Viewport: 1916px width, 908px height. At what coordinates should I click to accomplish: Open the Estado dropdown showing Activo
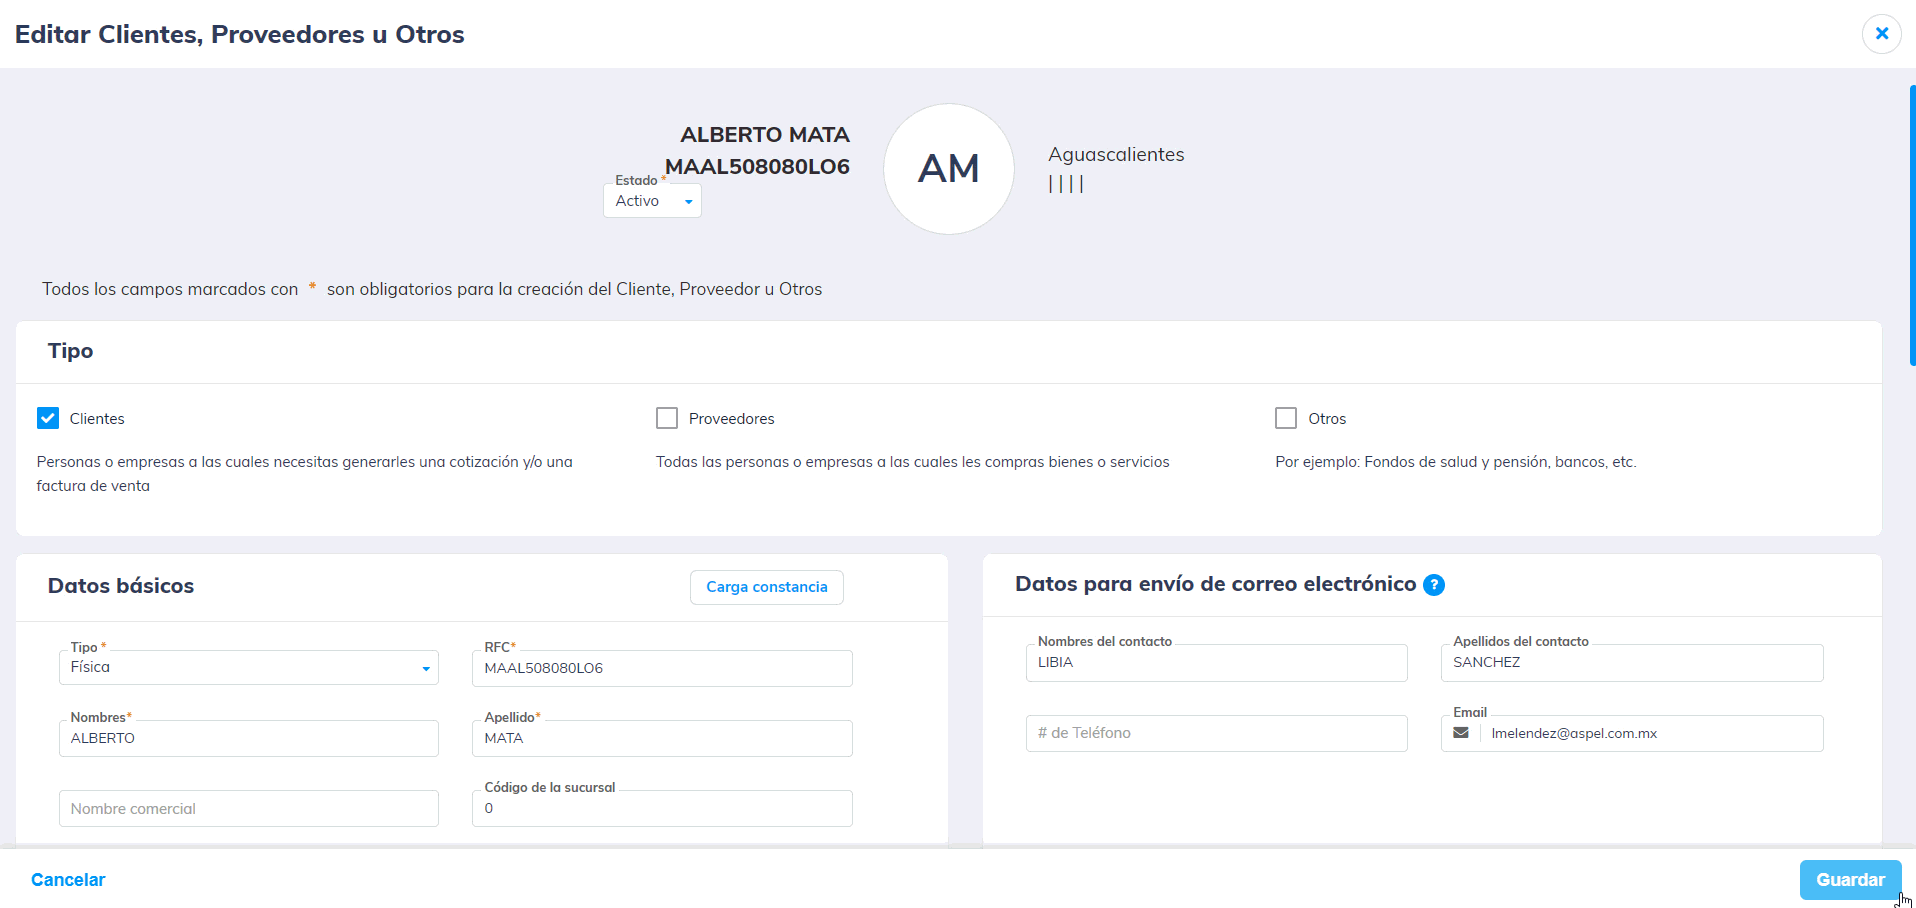point(652,201)
